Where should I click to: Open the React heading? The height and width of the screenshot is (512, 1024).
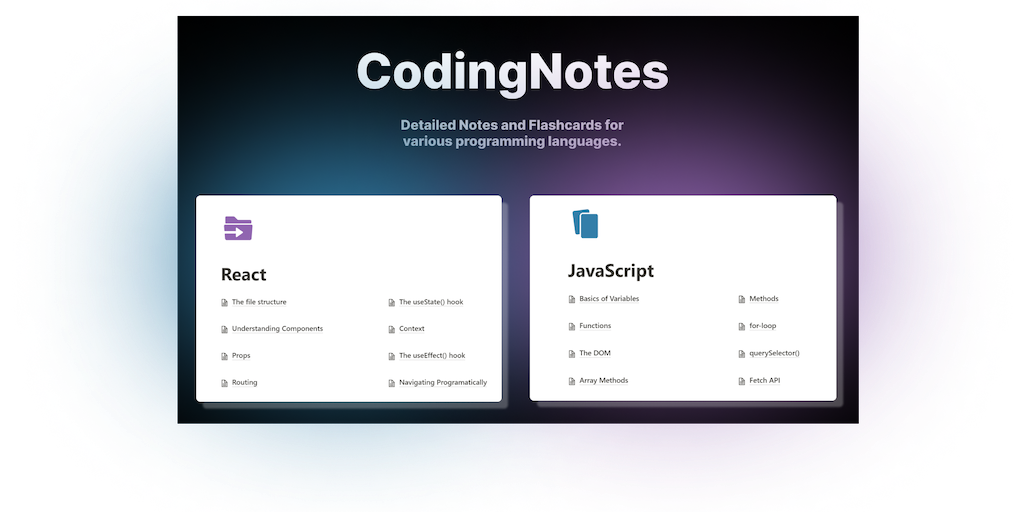point(244,274)
